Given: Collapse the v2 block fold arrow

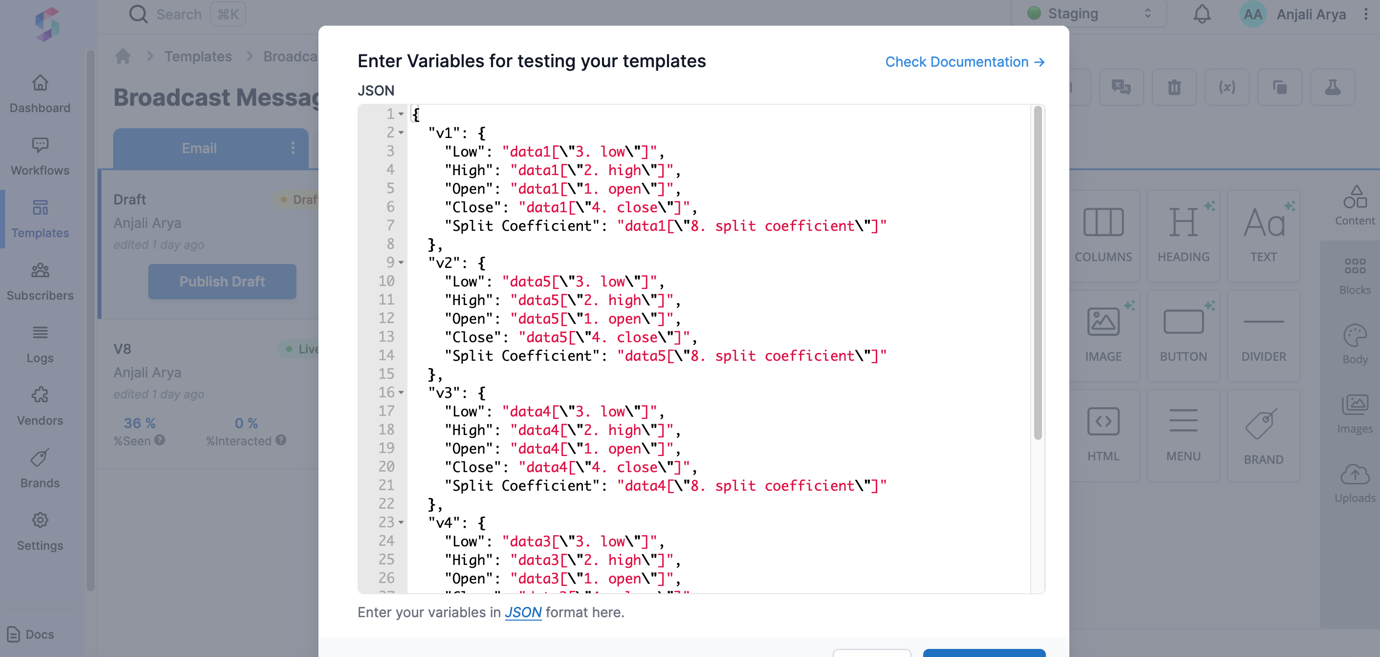Looking at the screenshot, I should 401,263.
